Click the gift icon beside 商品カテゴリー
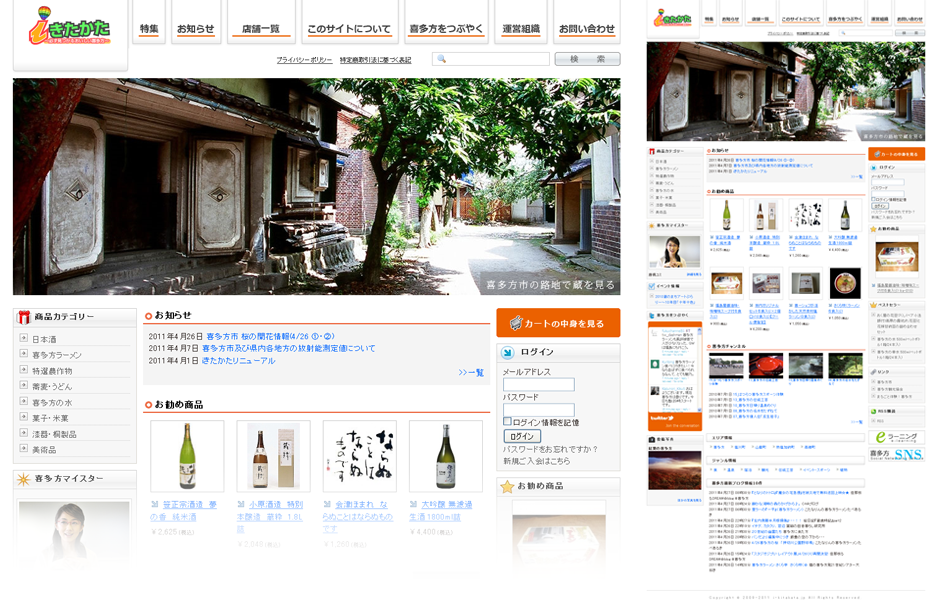The width and height of the screenshot is (950, 603). click(24, 317)
